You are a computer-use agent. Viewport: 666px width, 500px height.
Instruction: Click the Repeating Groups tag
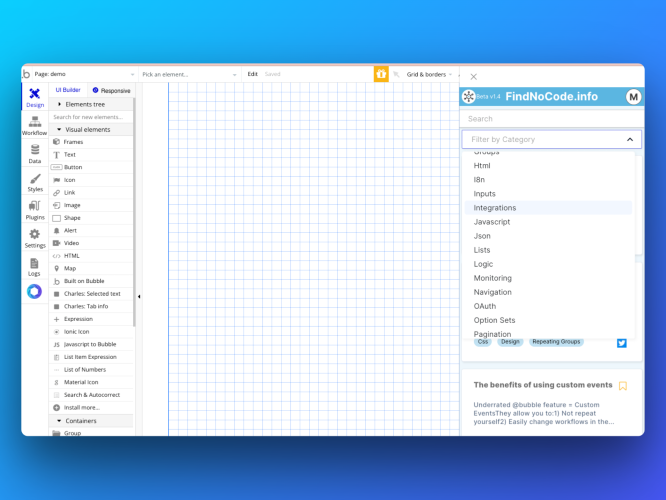click(556, 342)
